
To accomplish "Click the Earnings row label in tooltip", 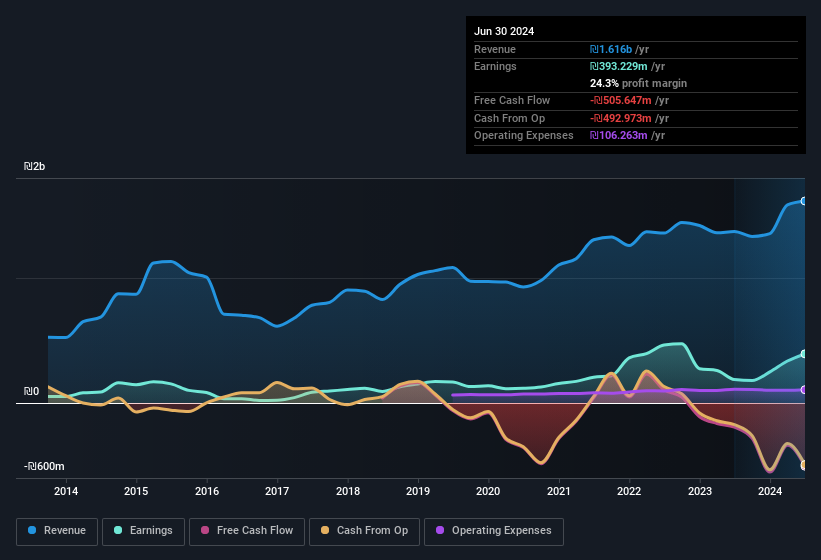I will tap(495, 66).
